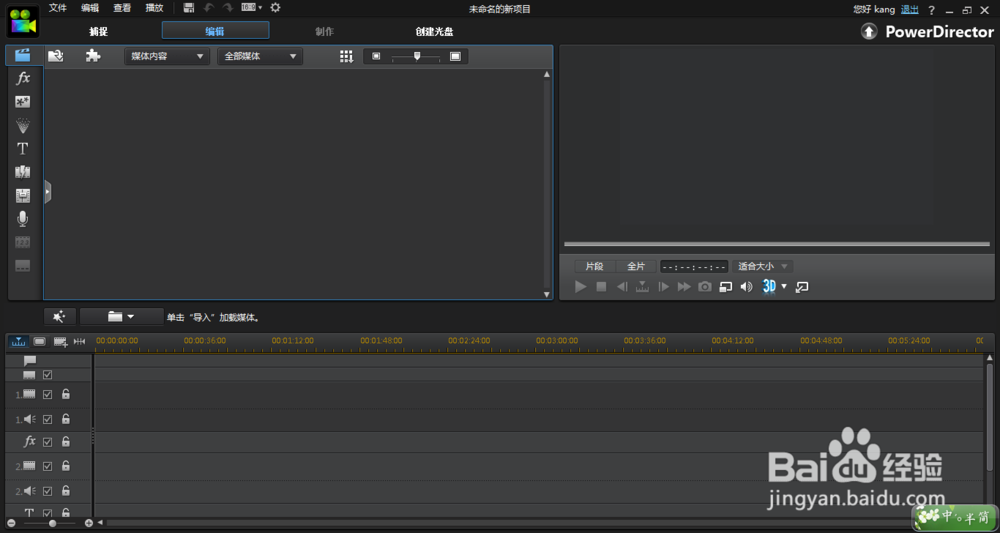Click the plug-ins puzzle piece icon

tap(93, 56)
